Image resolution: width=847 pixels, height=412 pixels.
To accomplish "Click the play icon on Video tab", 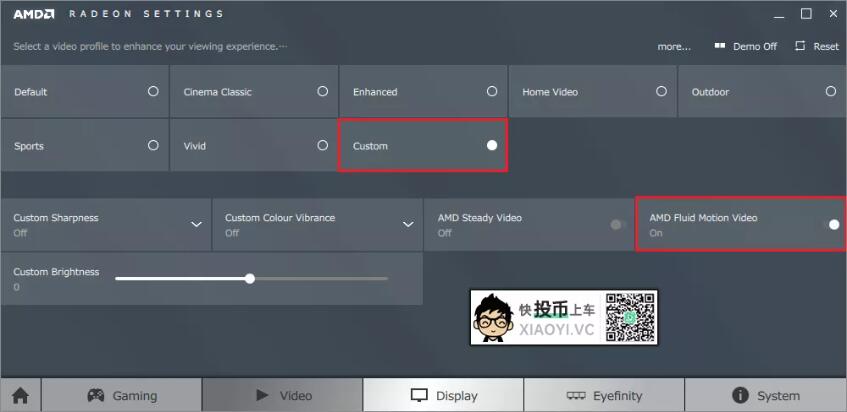I will point(263,395).
